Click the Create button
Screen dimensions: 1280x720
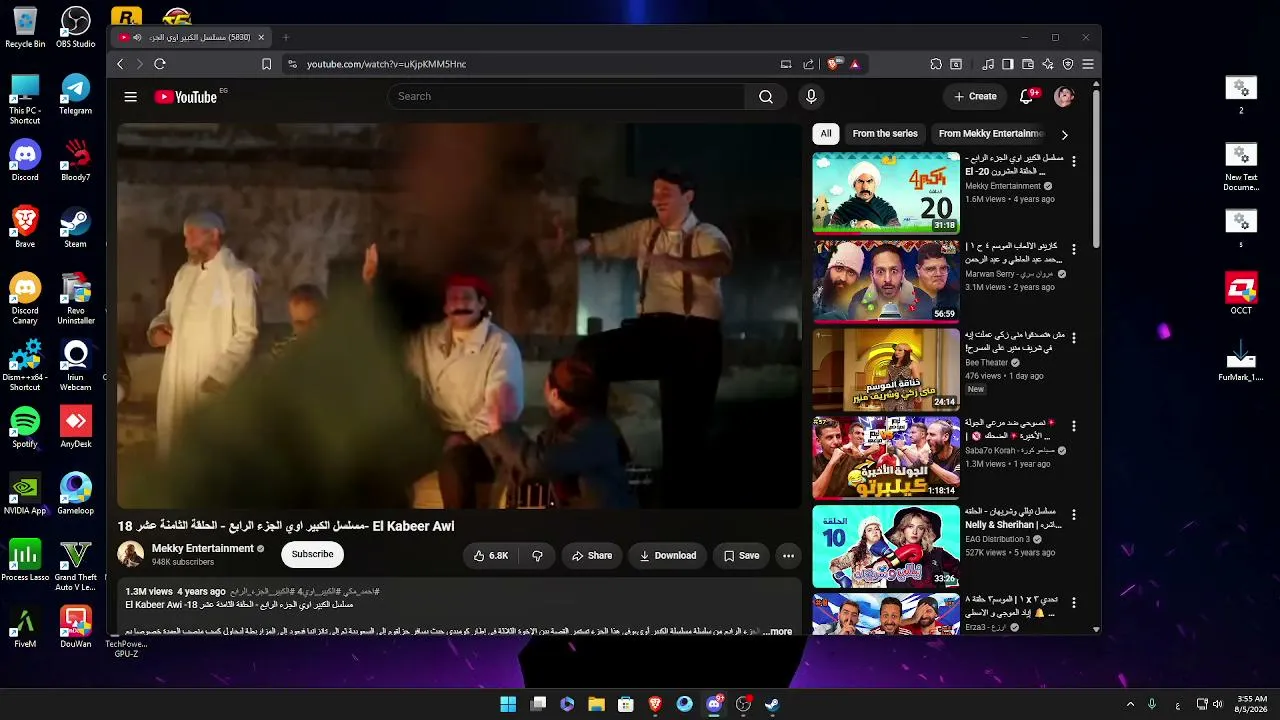tap(975, 97)
